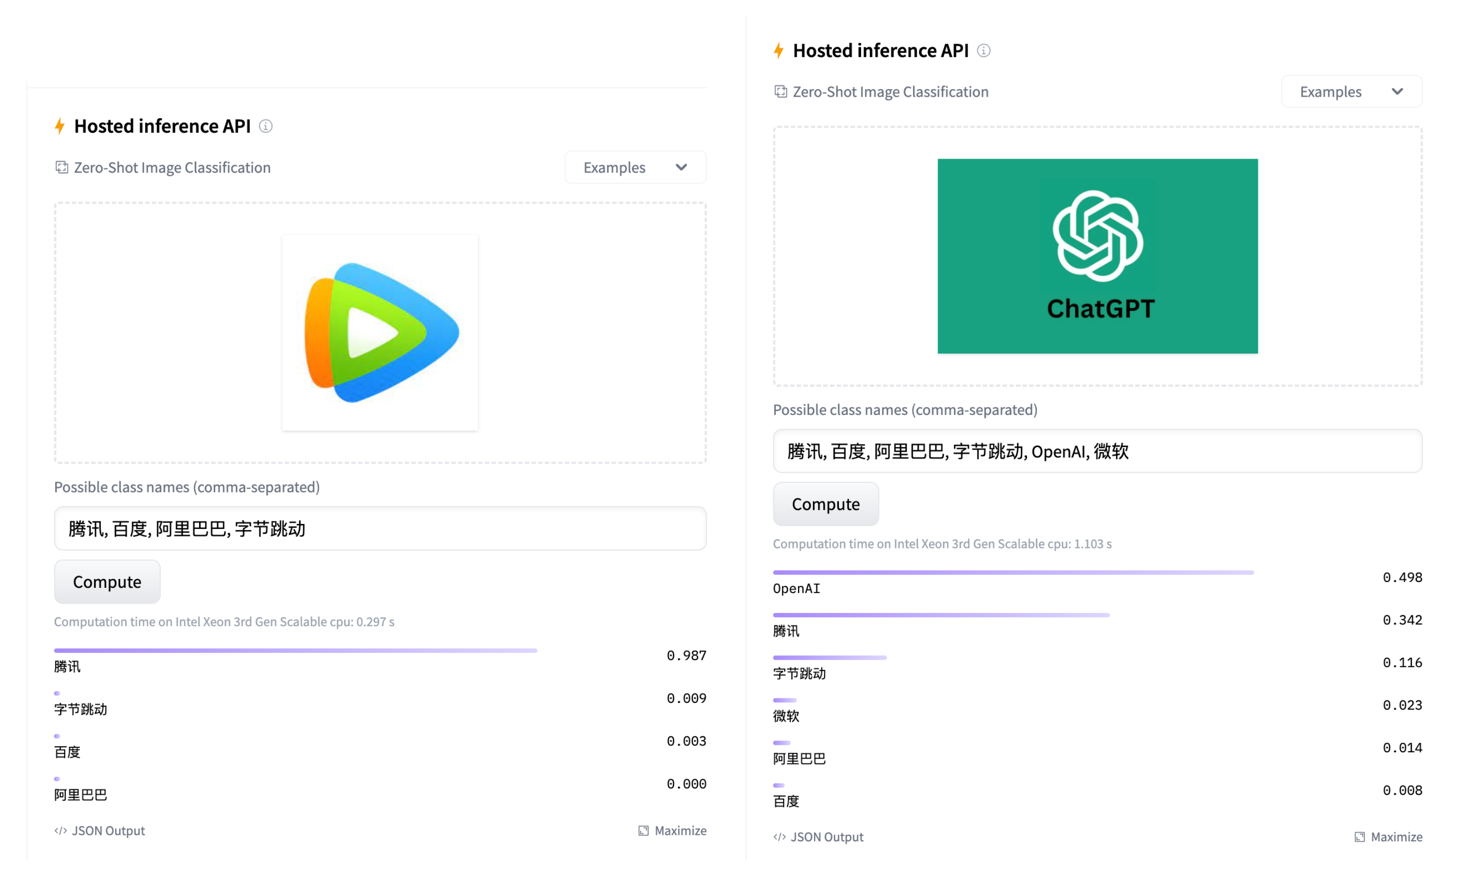Click the 腾讯 0.987 score bar
Image resolution: width=1469 pixels, height=875 pixels.
point(295,651)
